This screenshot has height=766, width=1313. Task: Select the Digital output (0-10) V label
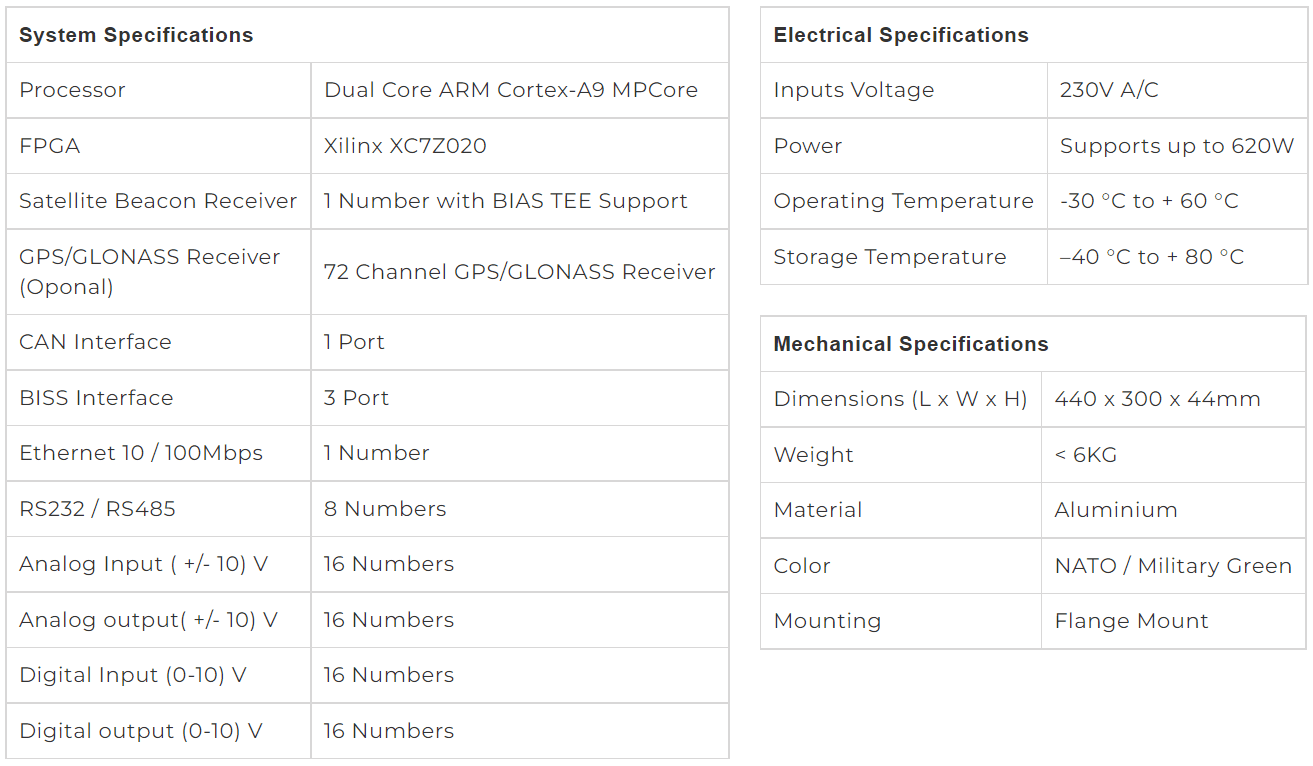pyautogui.click(x=141, y=731)
